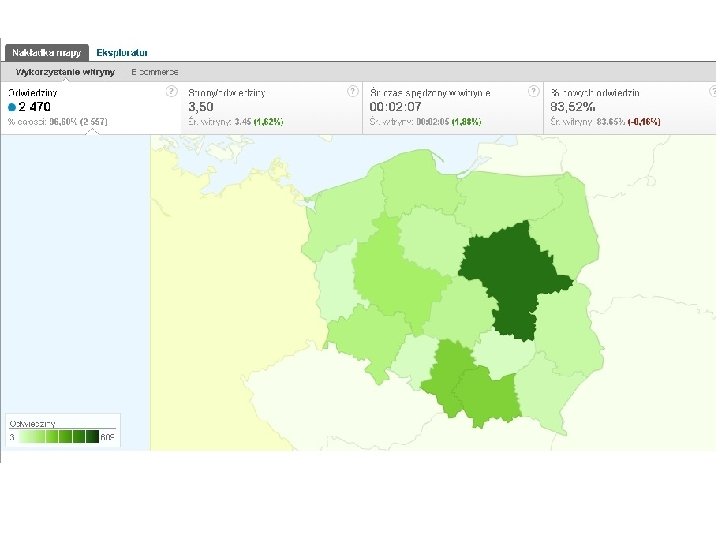Open help icon for Strony/odwiedziny metric
The width and height of the screenshot is (720, 540).
352,91
